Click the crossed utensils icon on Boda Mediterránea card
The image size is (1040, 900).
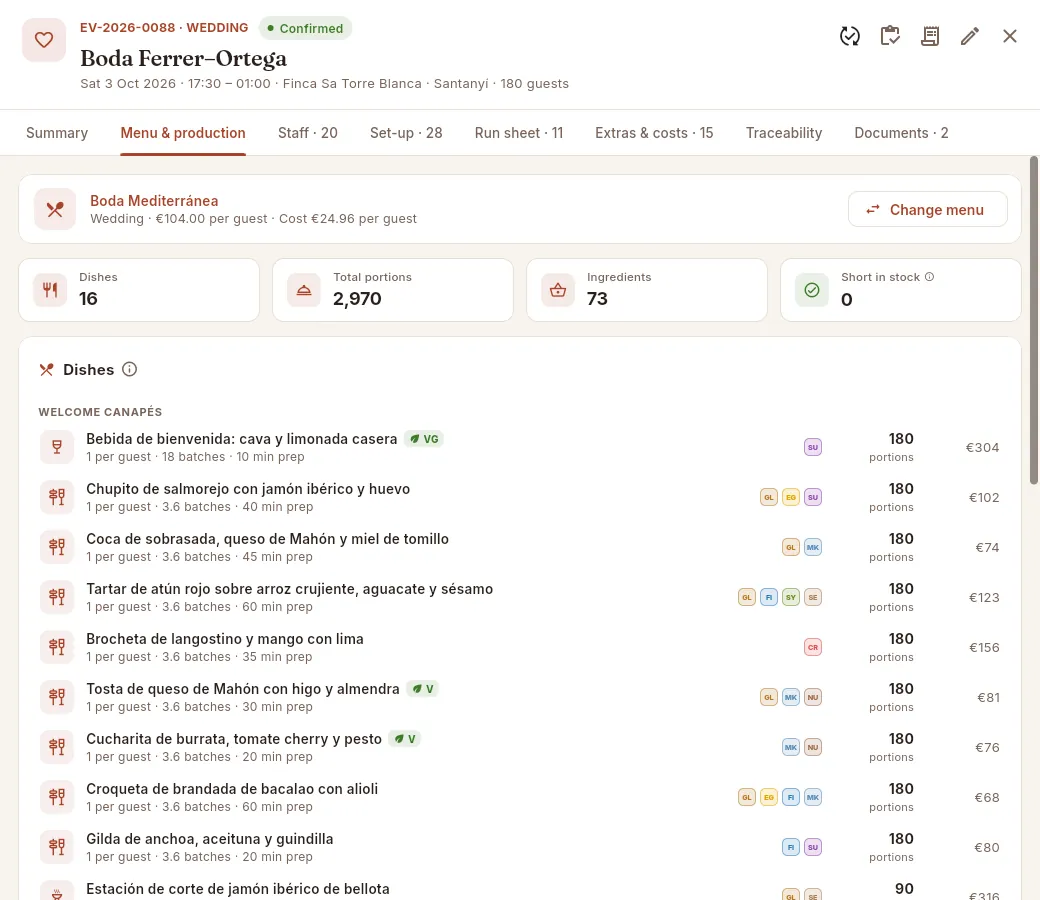coord(55,210)
